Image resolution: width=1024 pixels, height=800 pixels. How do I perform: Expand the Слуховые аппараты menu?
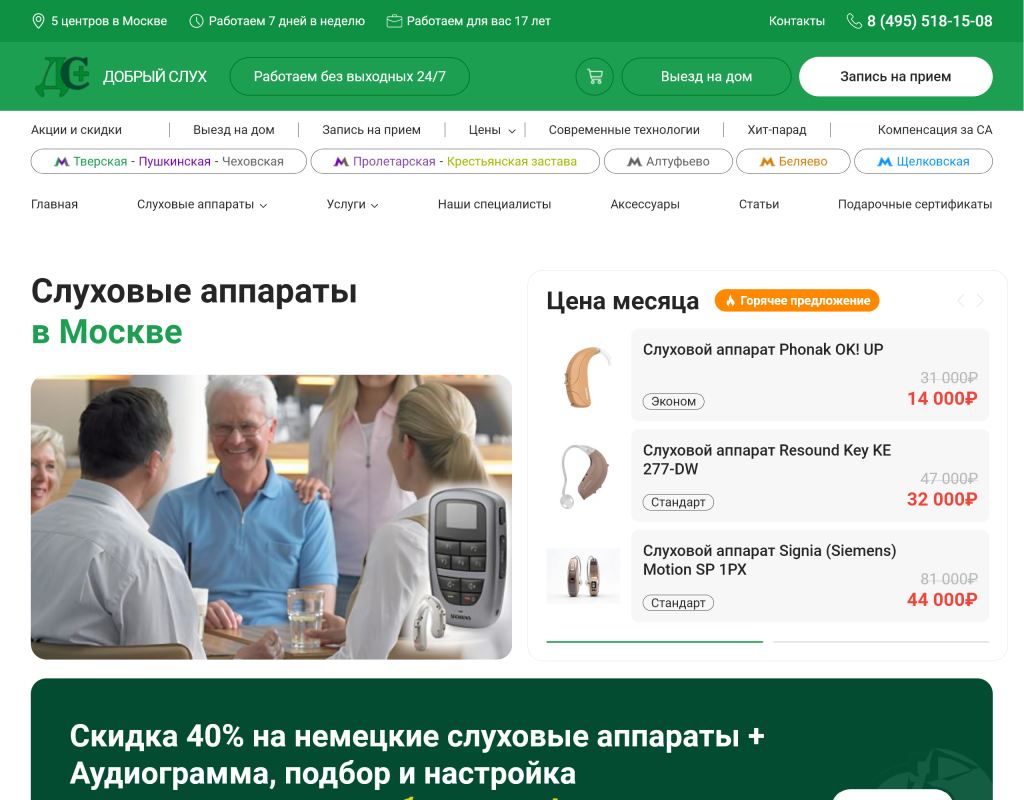tap(202, 204)
